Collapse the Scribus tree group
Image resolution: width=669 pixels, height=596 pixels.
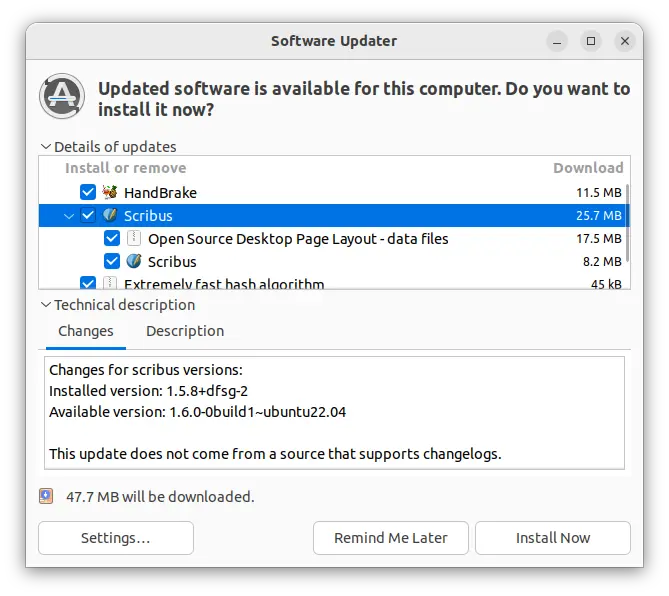pos(68,216)
